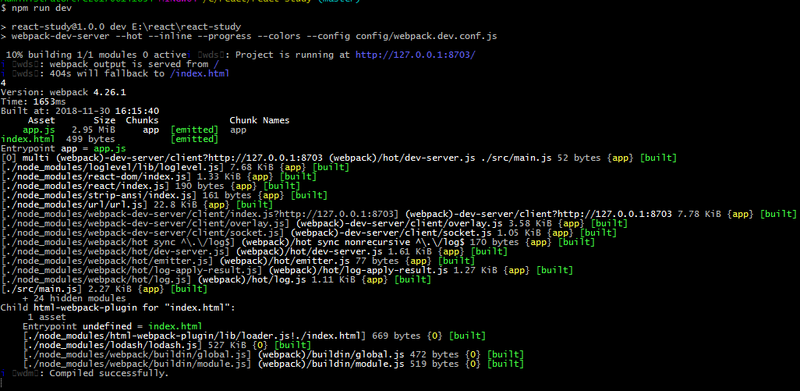
Task: Click the "config/webpack.dev.conf.js" config path
Action: (427, 36)
